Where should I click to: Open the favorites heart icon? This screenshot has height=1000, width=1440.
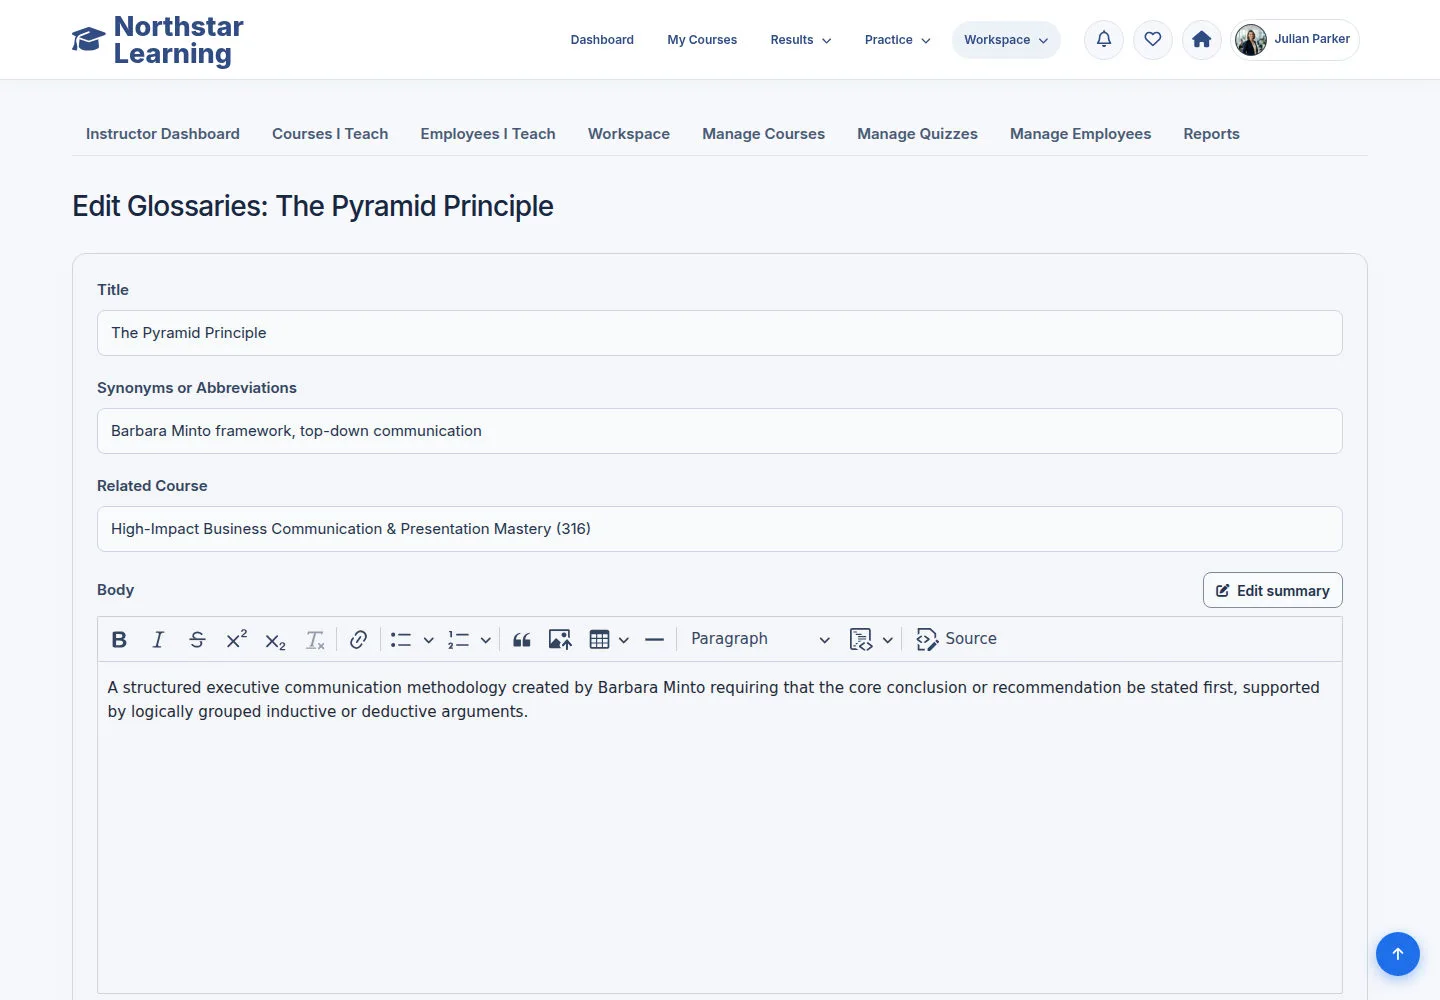[1153, 40]
